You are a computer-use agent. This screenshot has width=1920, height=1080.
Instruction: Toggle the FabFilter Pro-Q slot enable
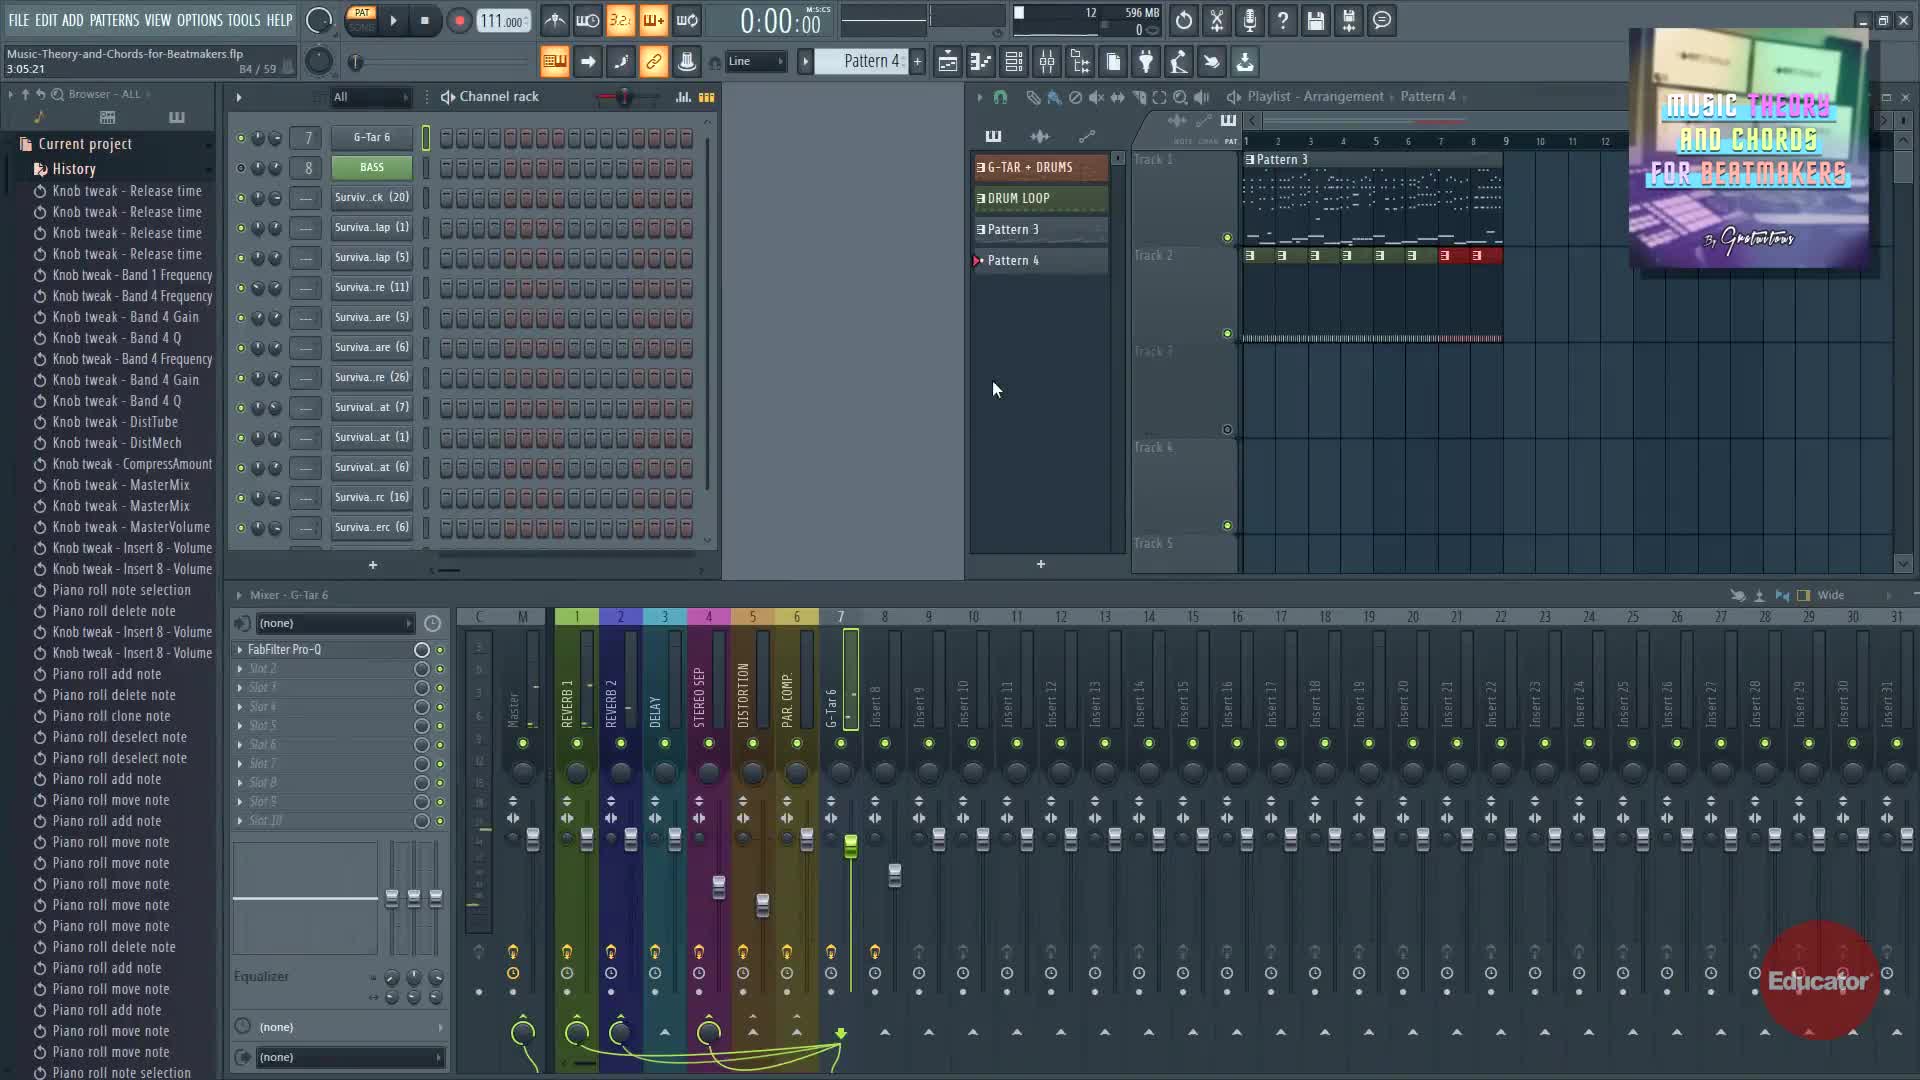coord(439,650)
